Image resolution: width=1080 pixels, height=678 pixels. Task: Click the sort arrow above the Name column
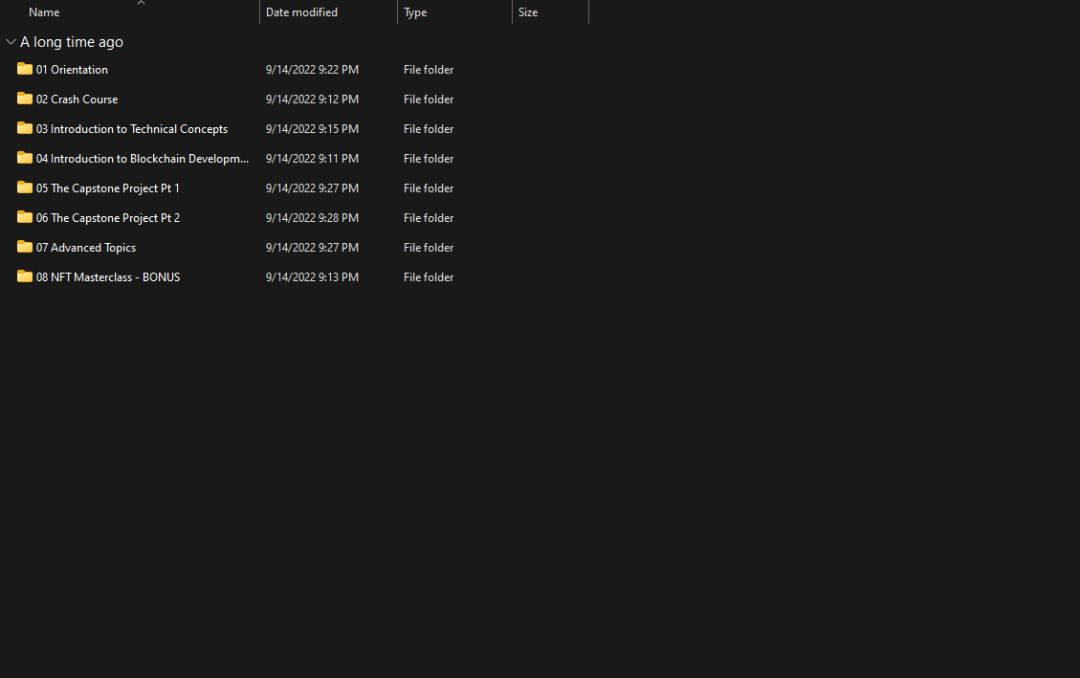click(141, 3)
